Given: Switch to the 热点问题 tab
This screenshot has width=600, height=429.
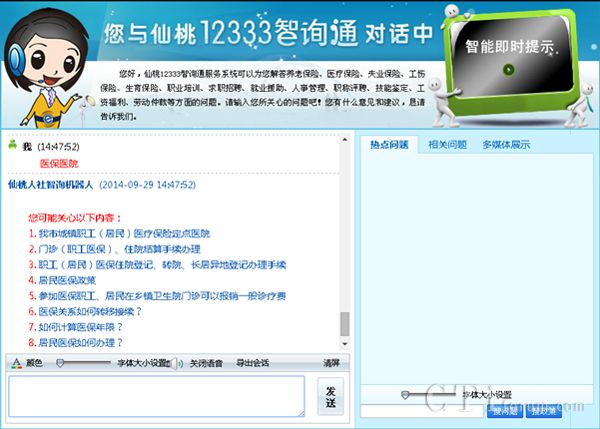Looking at the screenshot, I should 389,145.
